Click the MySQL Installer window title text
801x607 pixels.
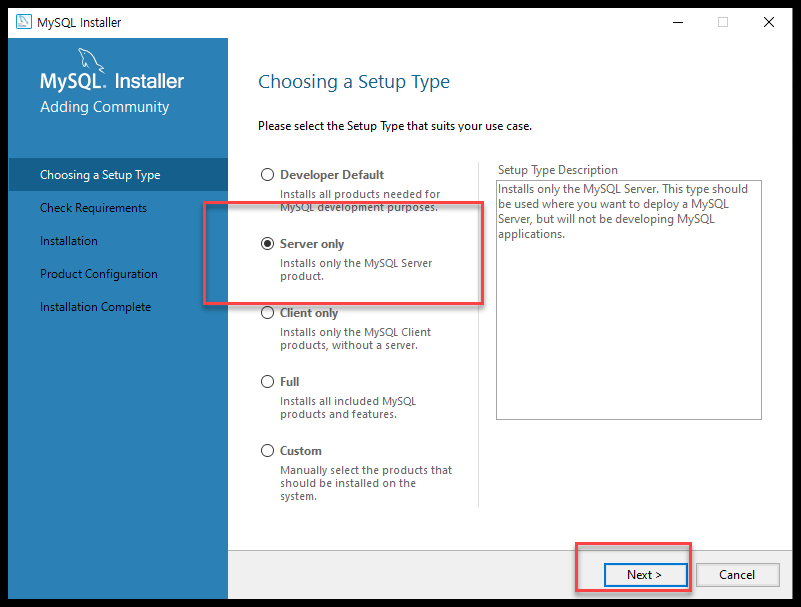(x=79, y=22)
